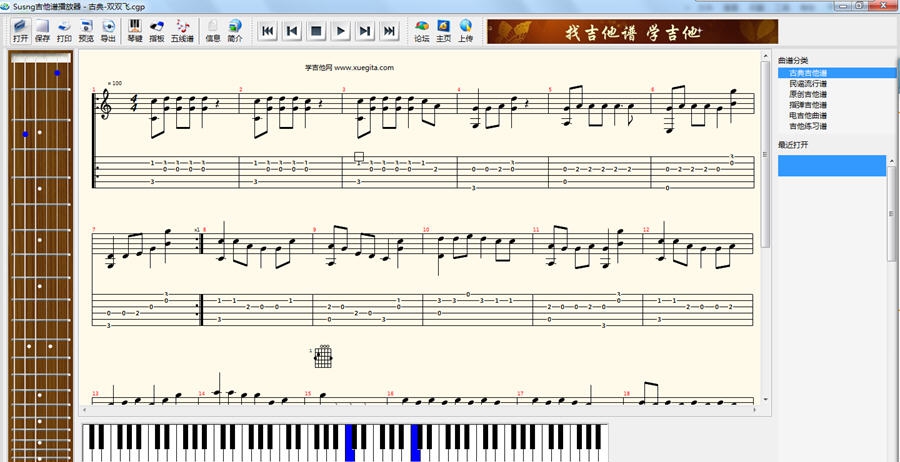Click the chord diagram above measure 15
The image size is (900, 462).
tap(323, 356)
